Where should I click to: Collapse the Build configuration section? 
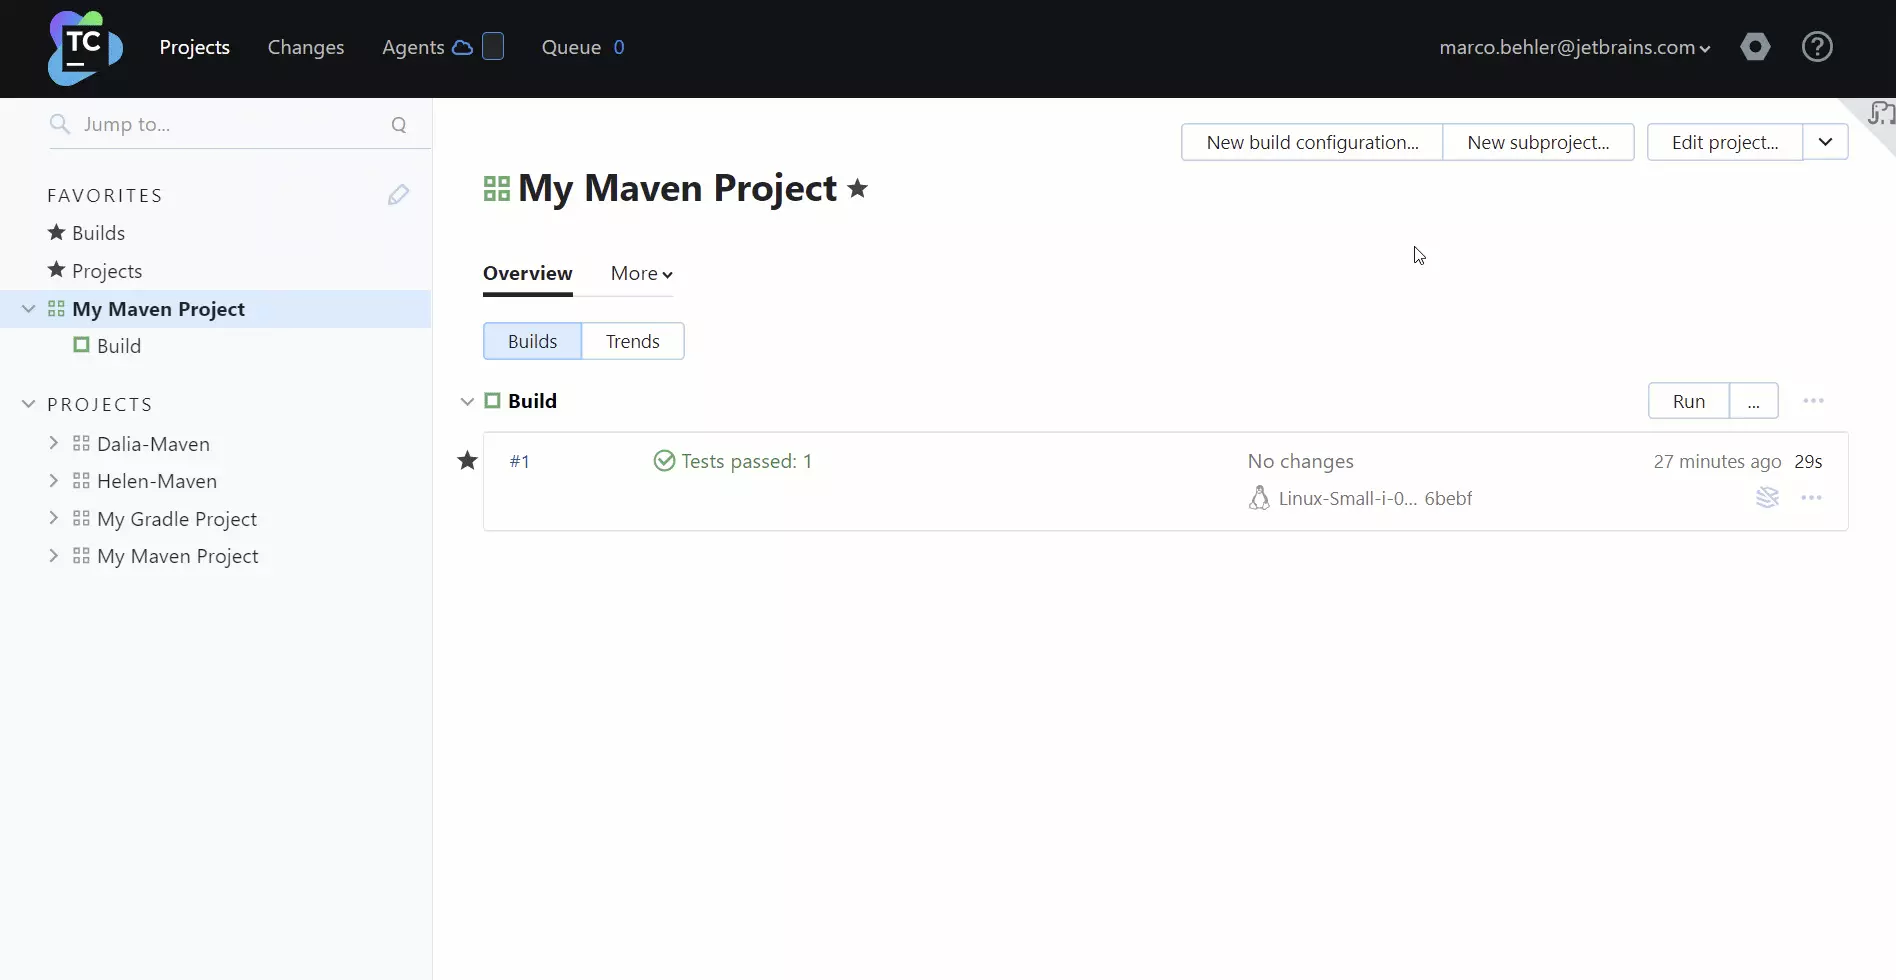[467, 401]
